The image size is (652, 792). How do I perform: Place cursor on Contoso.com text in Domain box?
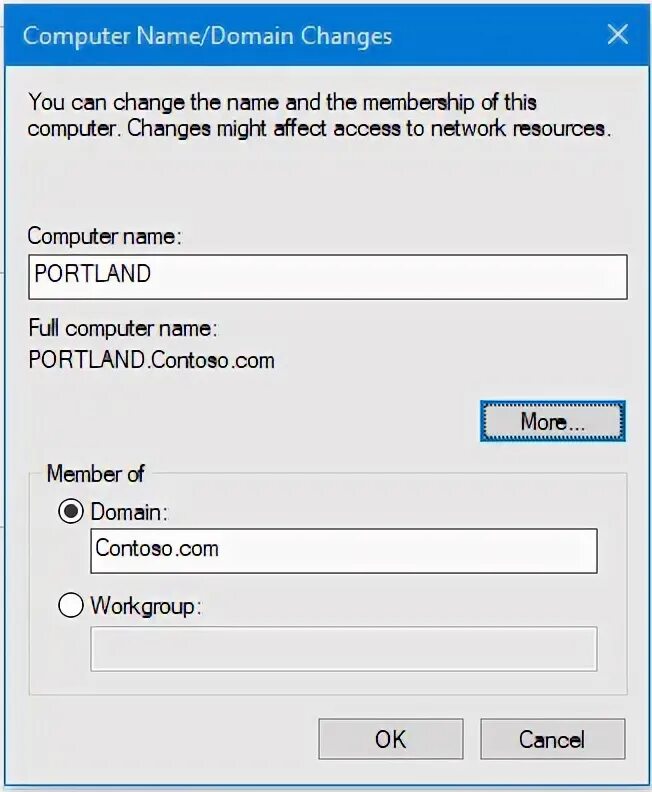[x=157, y=548]
